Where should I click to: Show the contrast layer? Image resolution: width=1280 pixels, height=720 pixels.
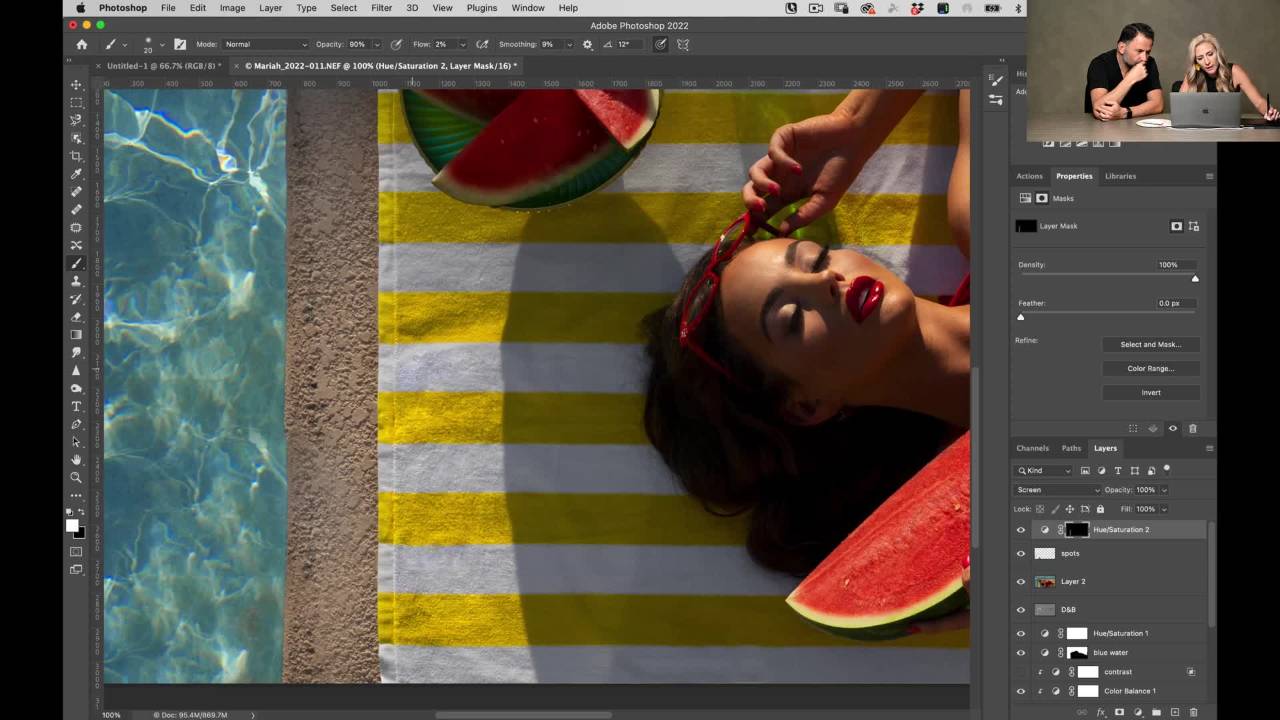1021,672
